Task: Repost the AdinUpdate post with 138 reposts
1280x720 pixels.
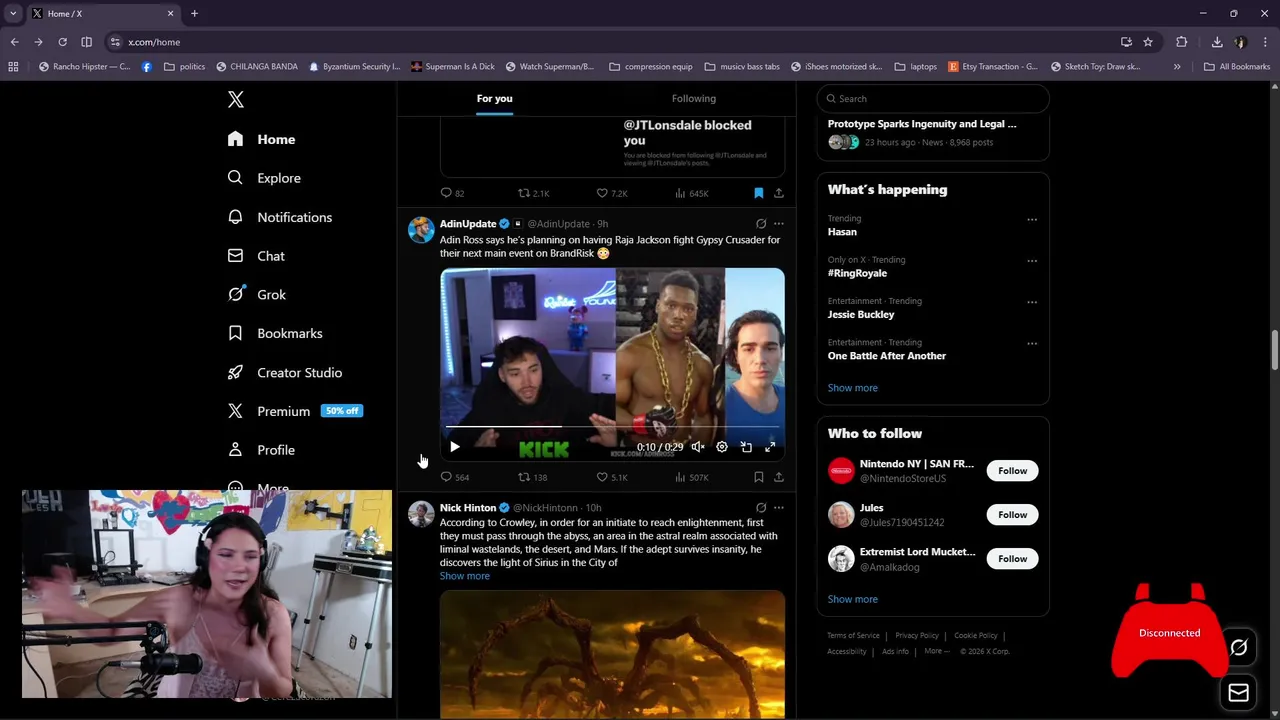Action: pyautogui.click(x=532, y=477)
